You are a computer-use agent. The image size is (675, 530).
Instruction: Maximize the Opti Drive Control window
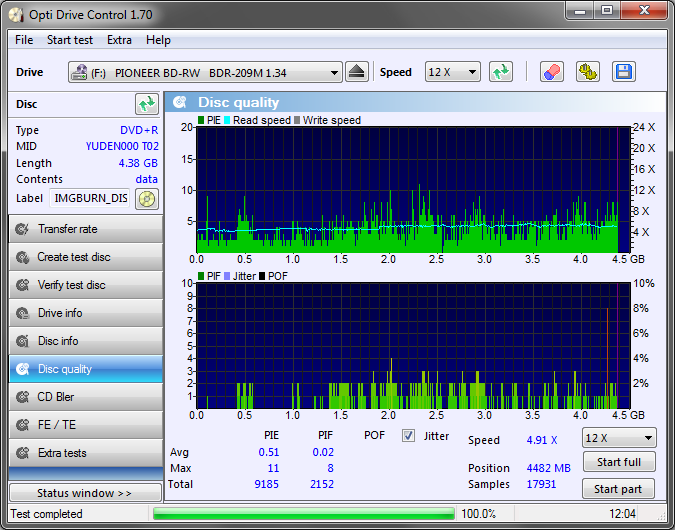[x=607, y=10]
